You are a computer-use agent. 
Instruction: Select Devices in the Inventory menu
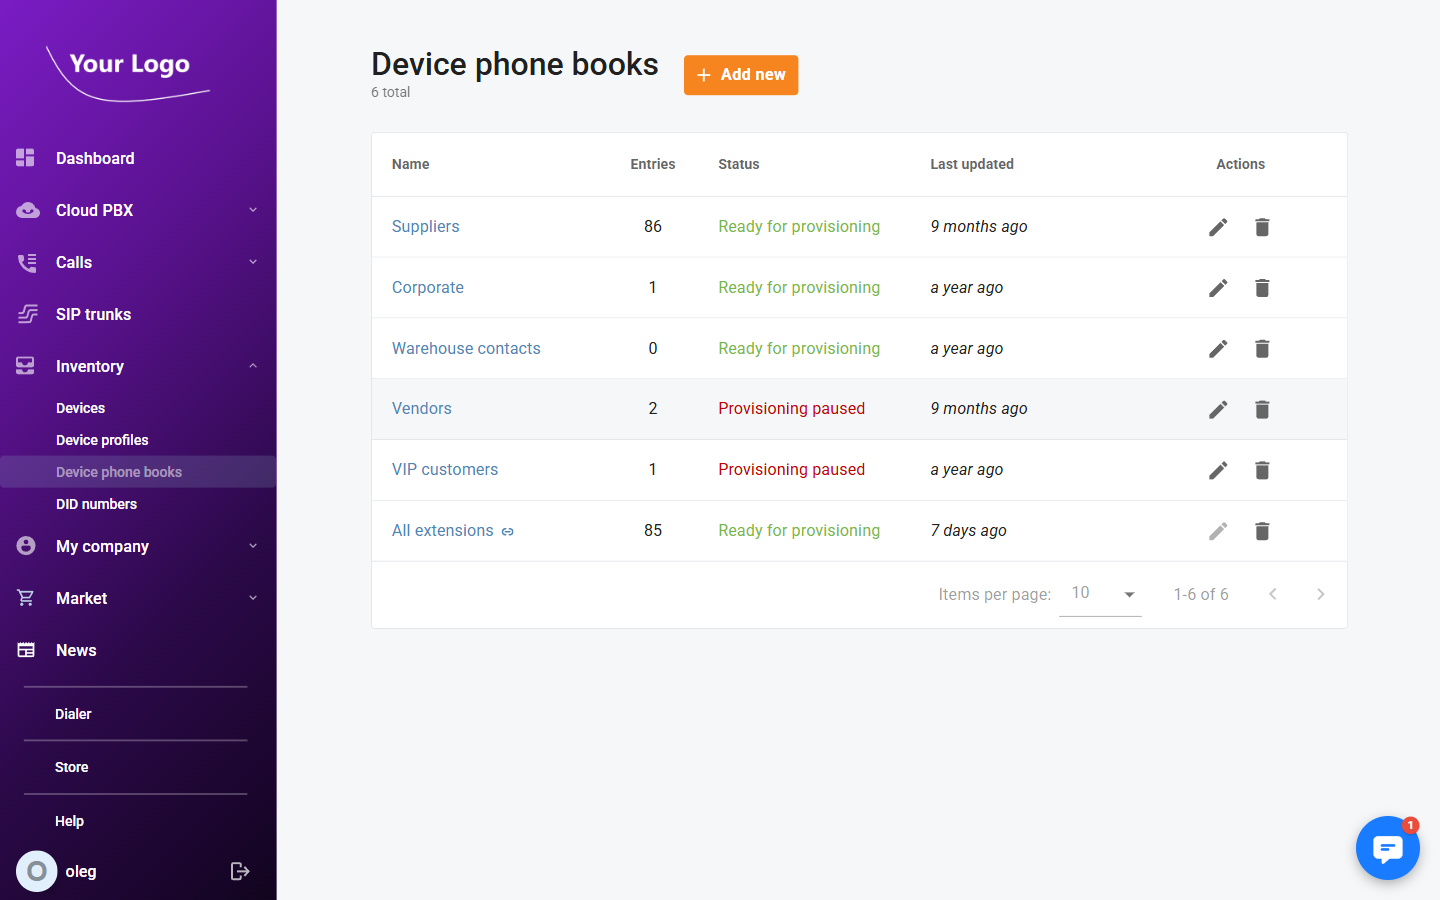tap(80, 408)
